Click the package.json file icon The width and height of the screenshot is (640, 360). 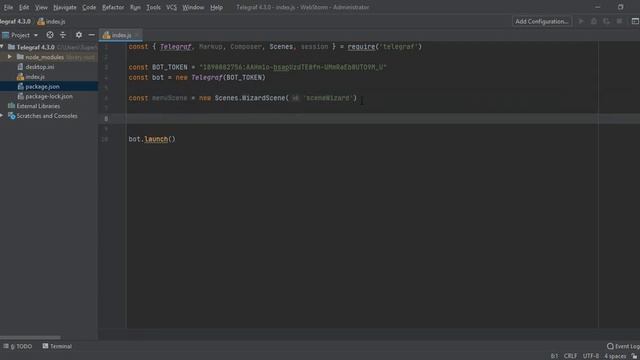click(20, 87)
